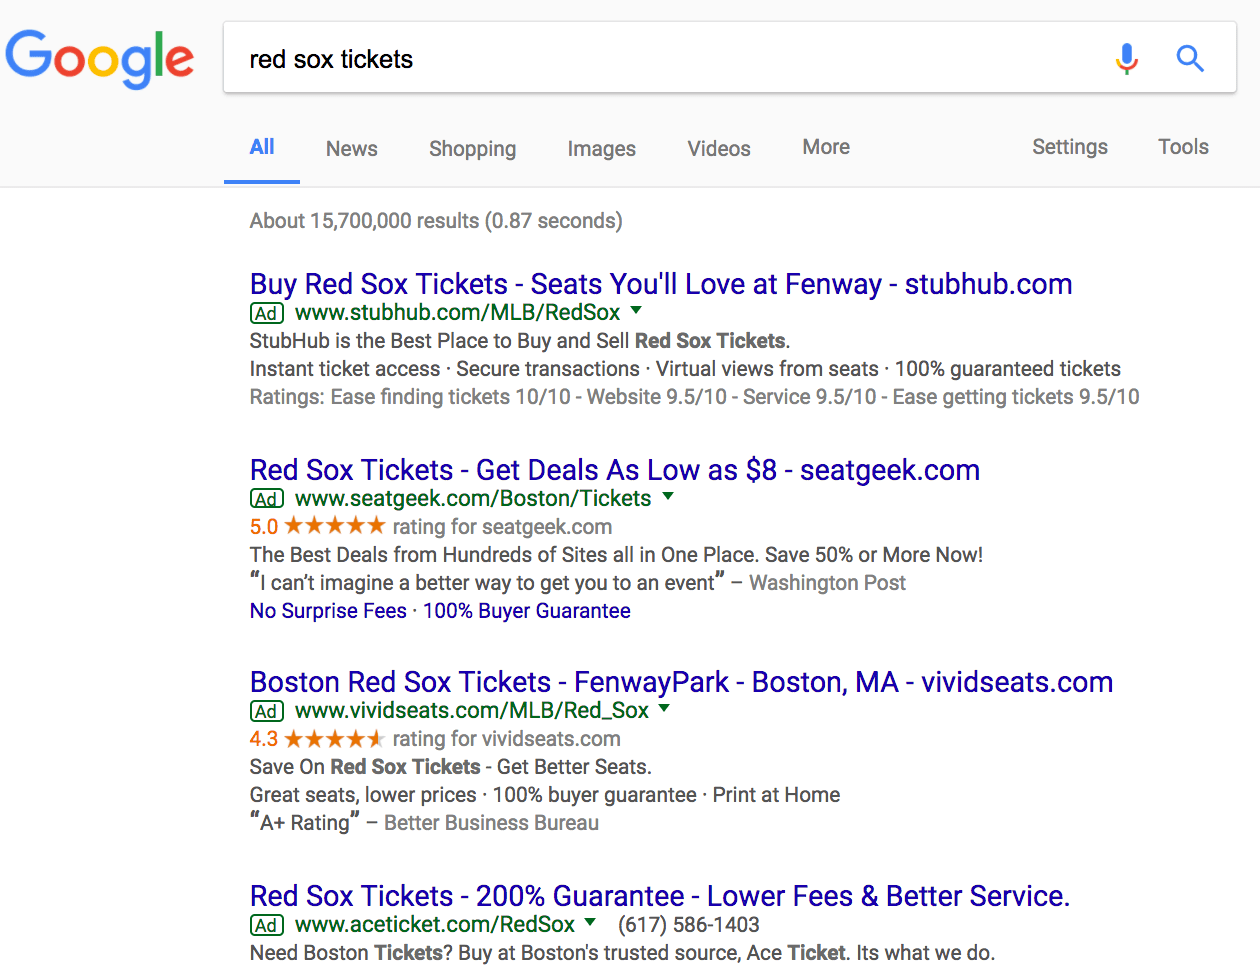Open the StubHub Buy Red Sox Tickets link
This screenshot has width=1260, height=980.
tap(660, 284)
